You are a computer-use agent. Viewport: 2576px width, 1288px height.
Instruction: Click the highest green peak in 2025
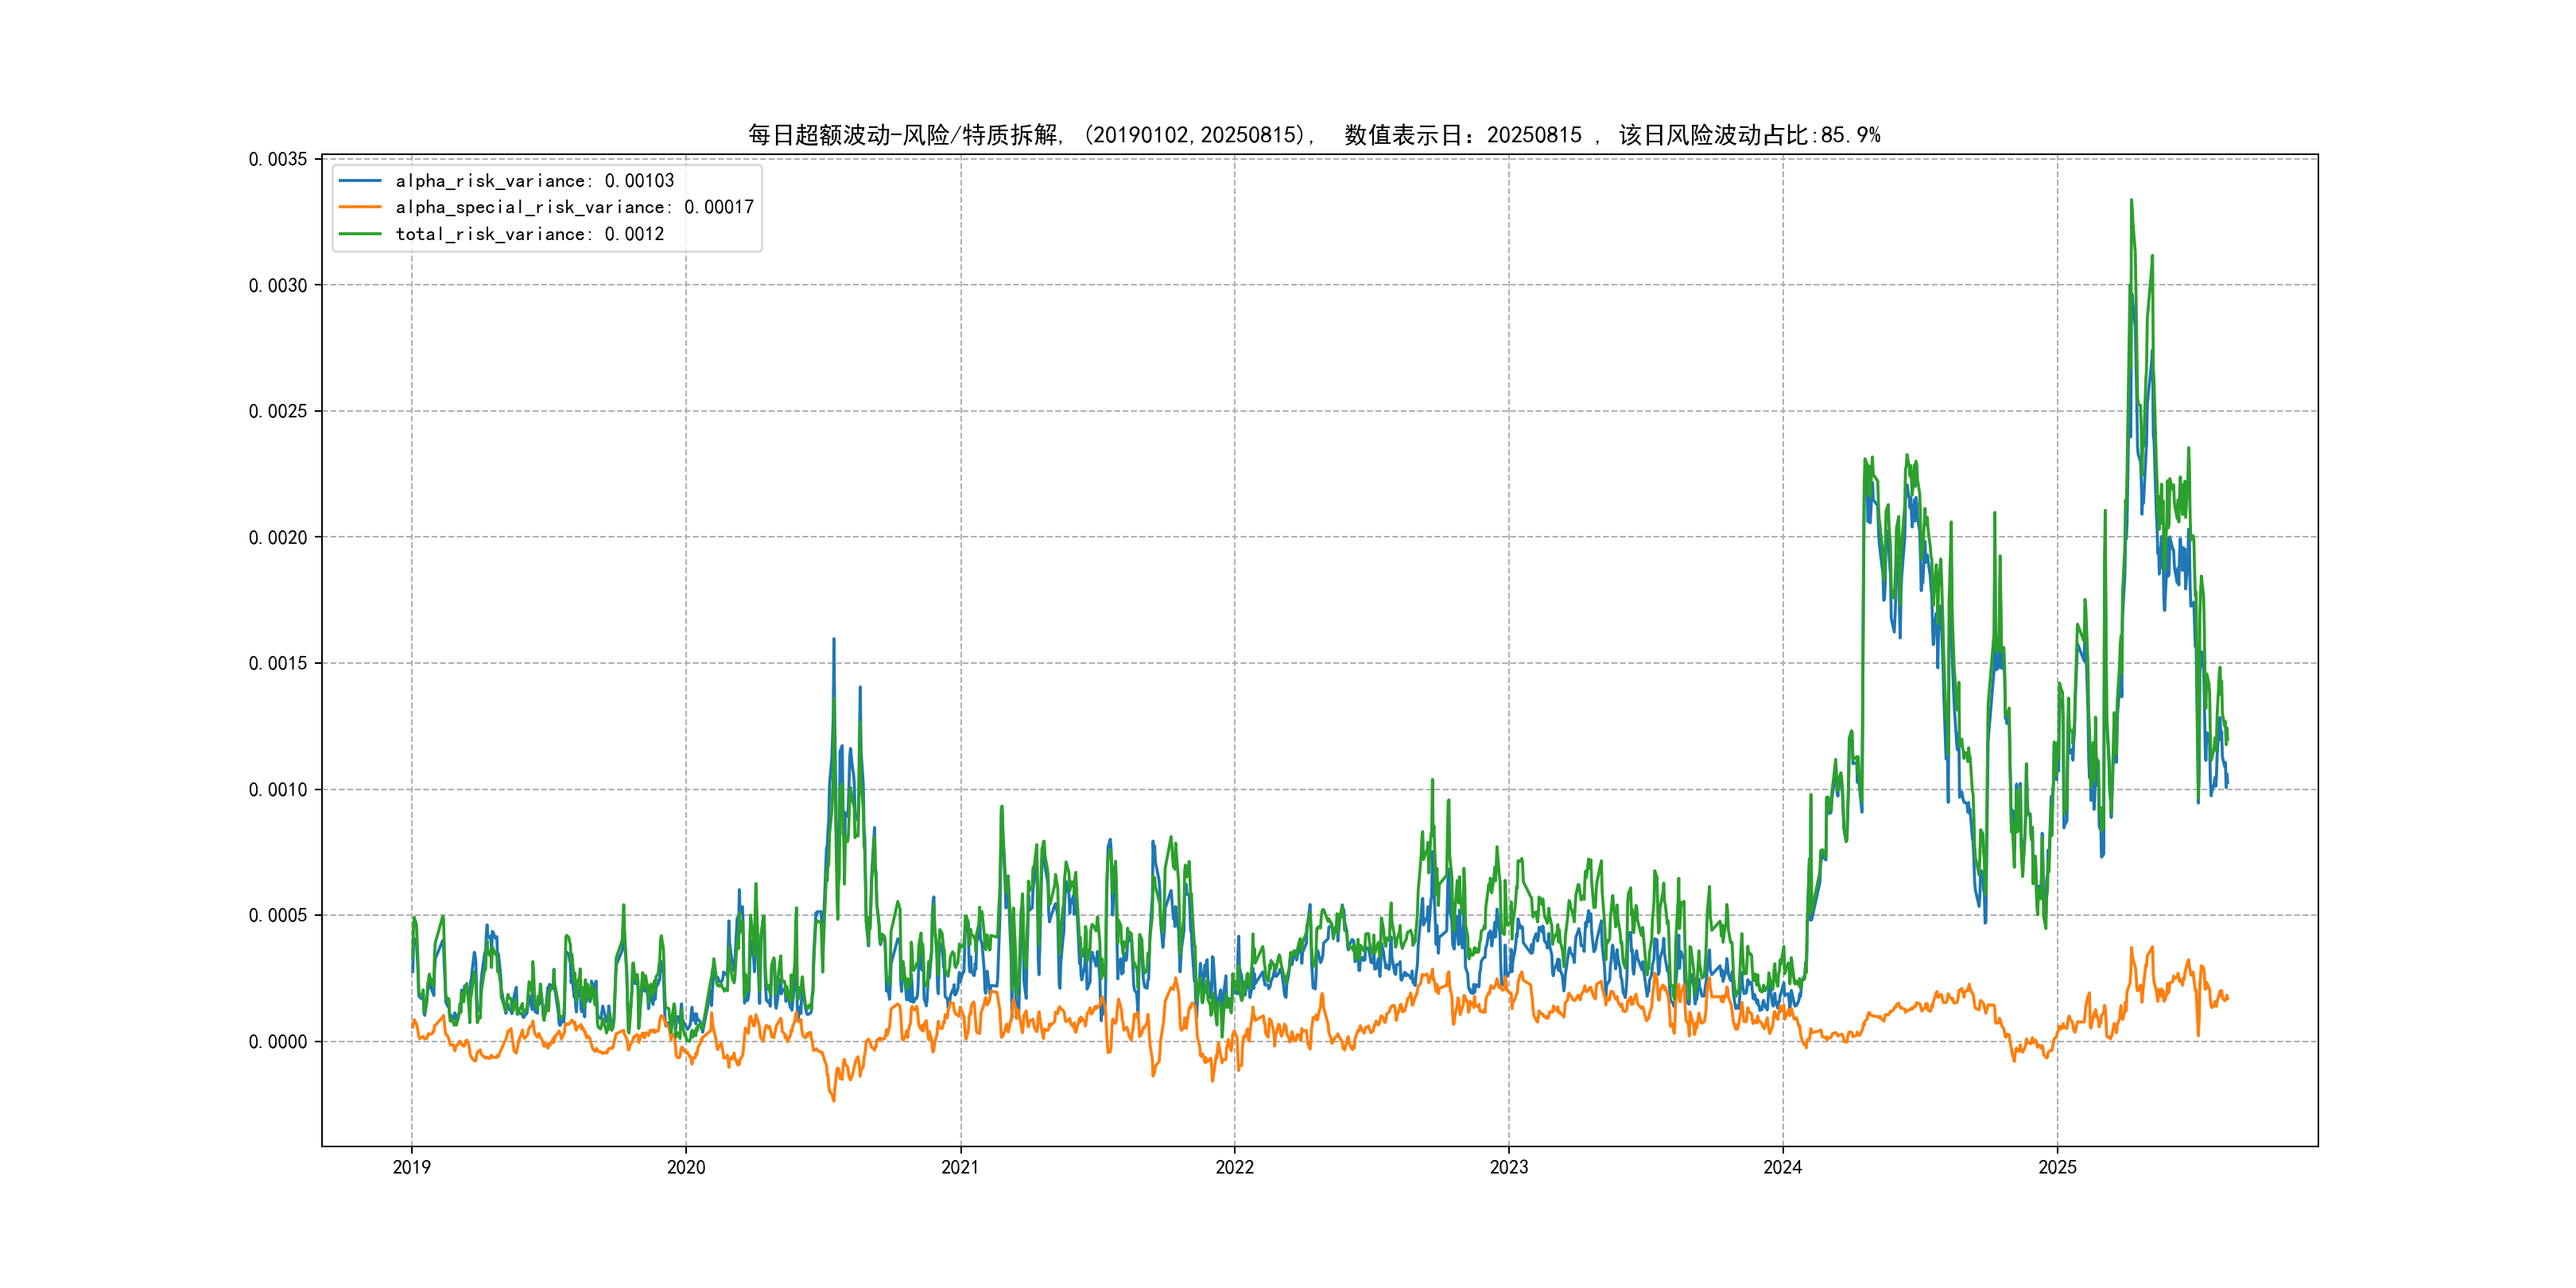tap(2131, 201)
